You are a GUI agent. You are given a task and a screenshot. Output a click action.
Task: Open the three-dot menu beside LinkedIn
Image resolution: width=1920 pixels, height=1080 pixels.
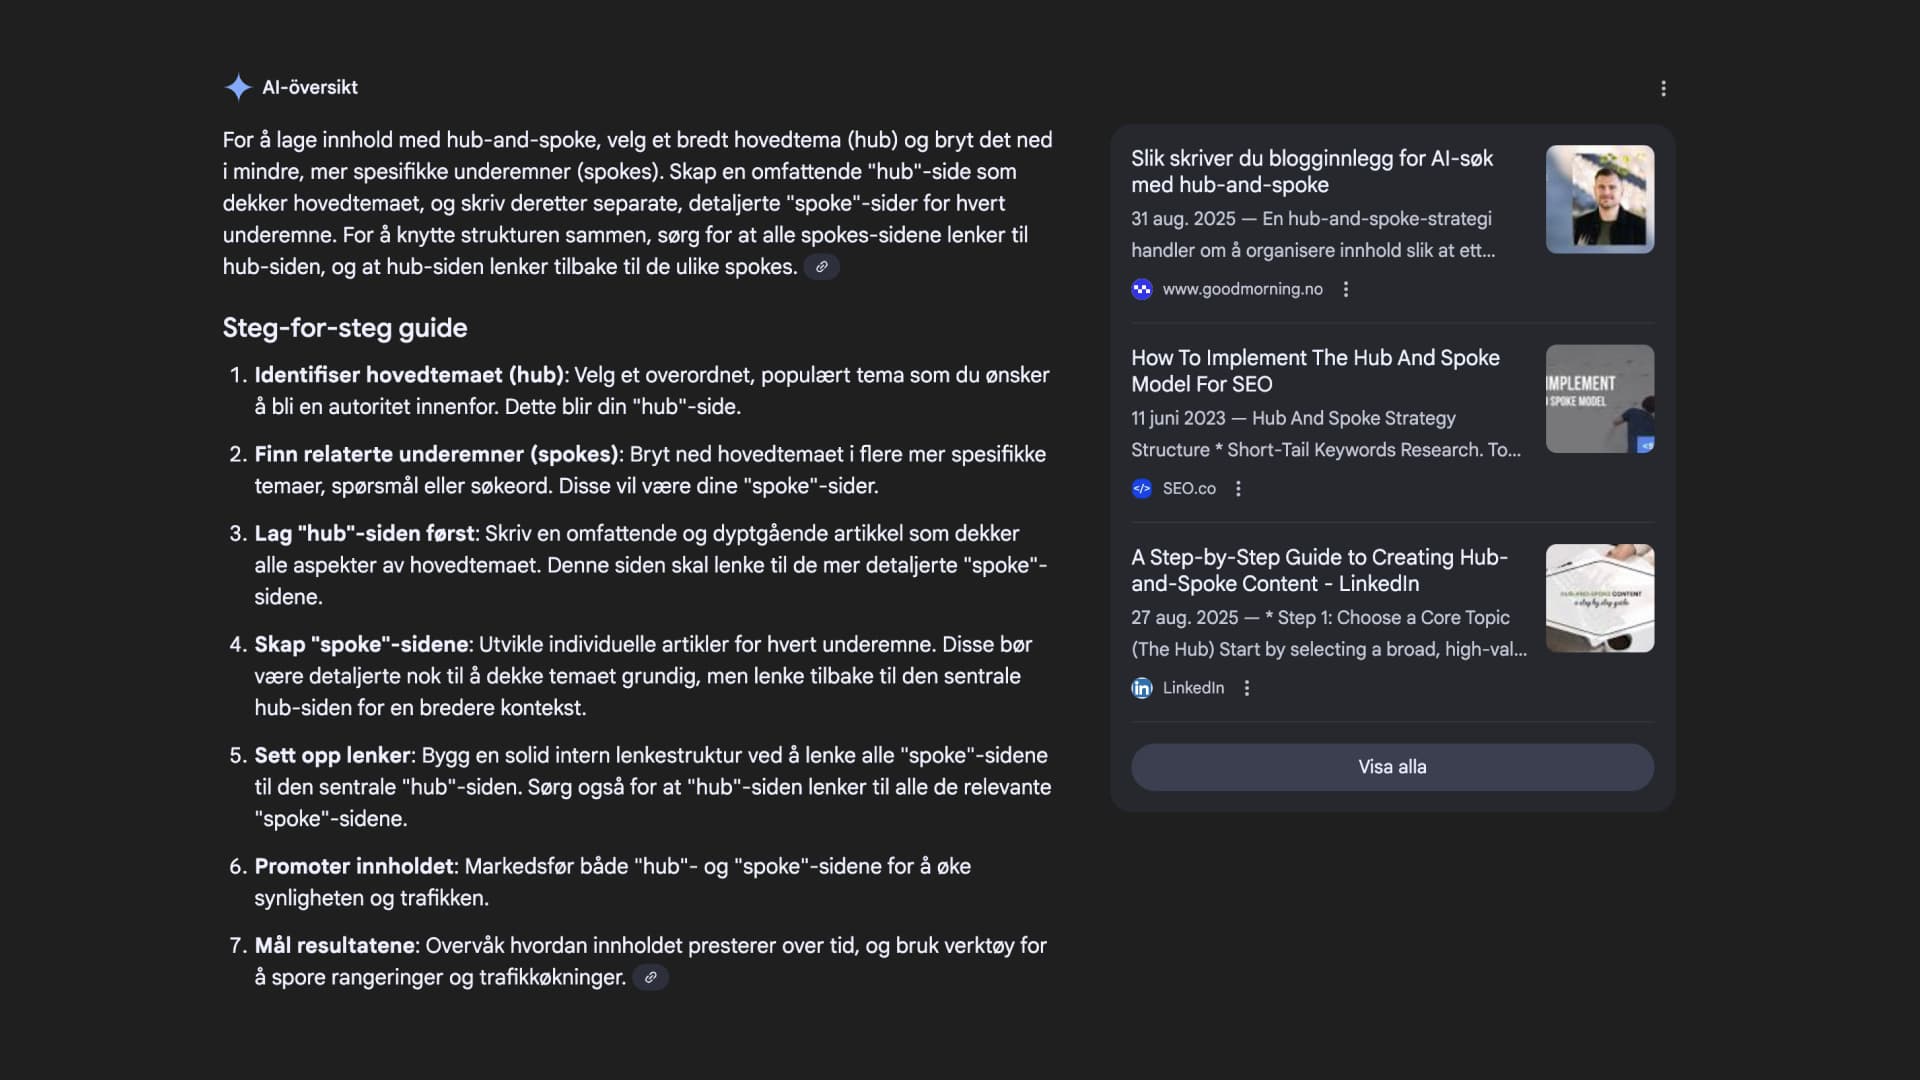(1246, 688)
